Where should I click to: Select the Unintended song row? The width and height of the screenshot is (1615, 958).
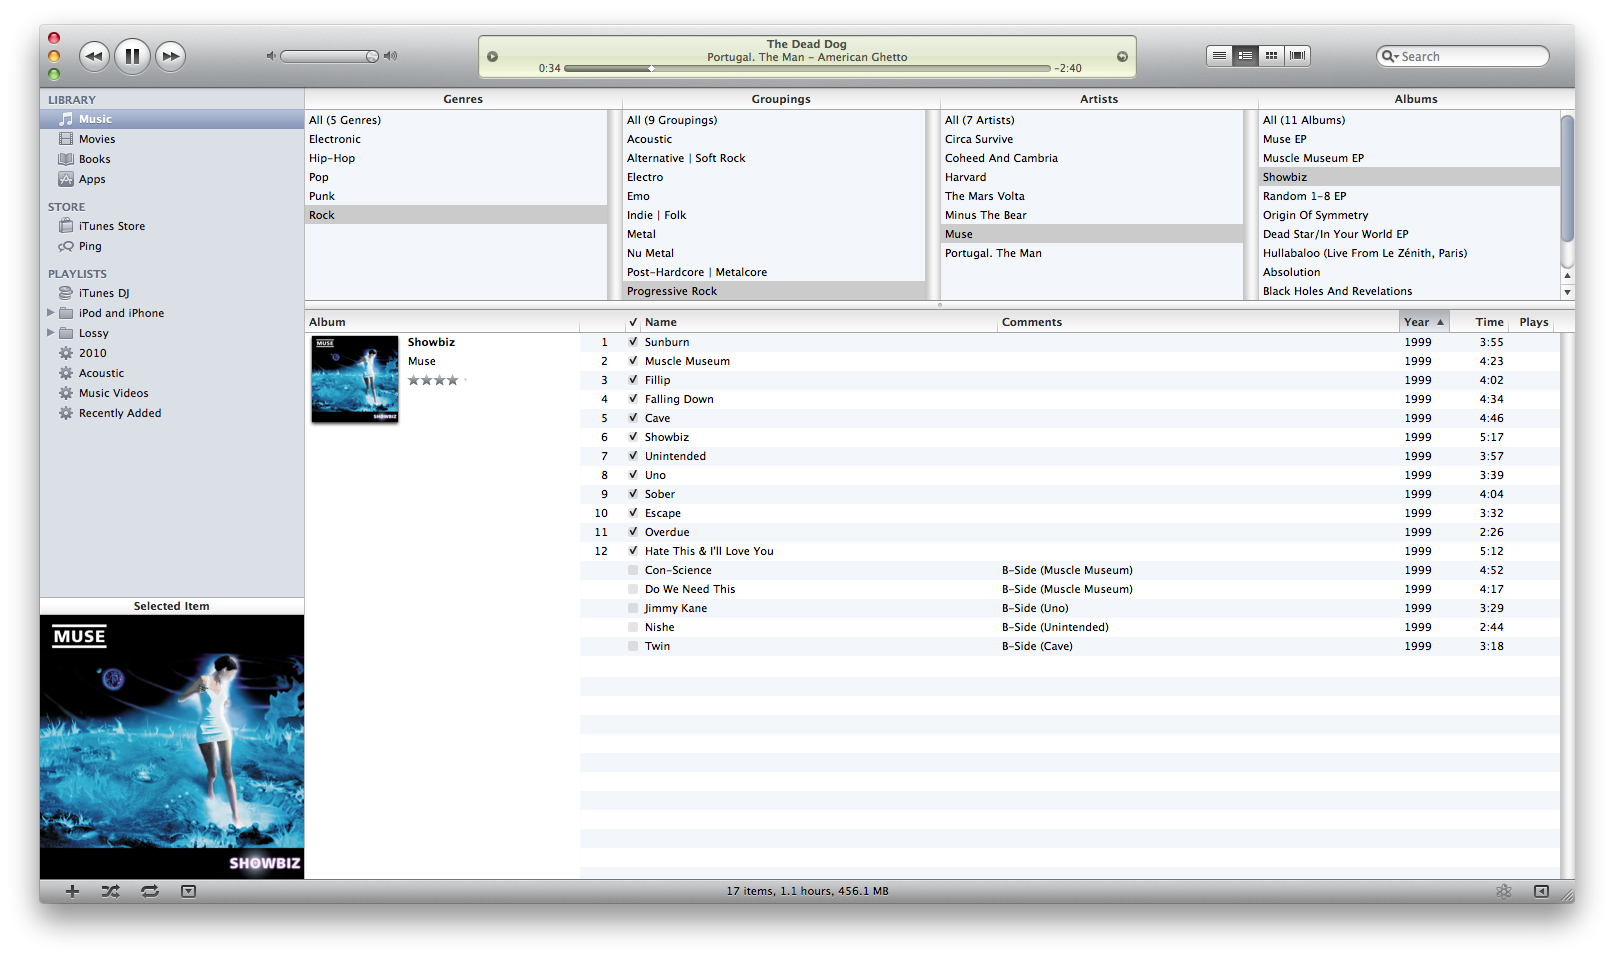tap(1069, 456)
